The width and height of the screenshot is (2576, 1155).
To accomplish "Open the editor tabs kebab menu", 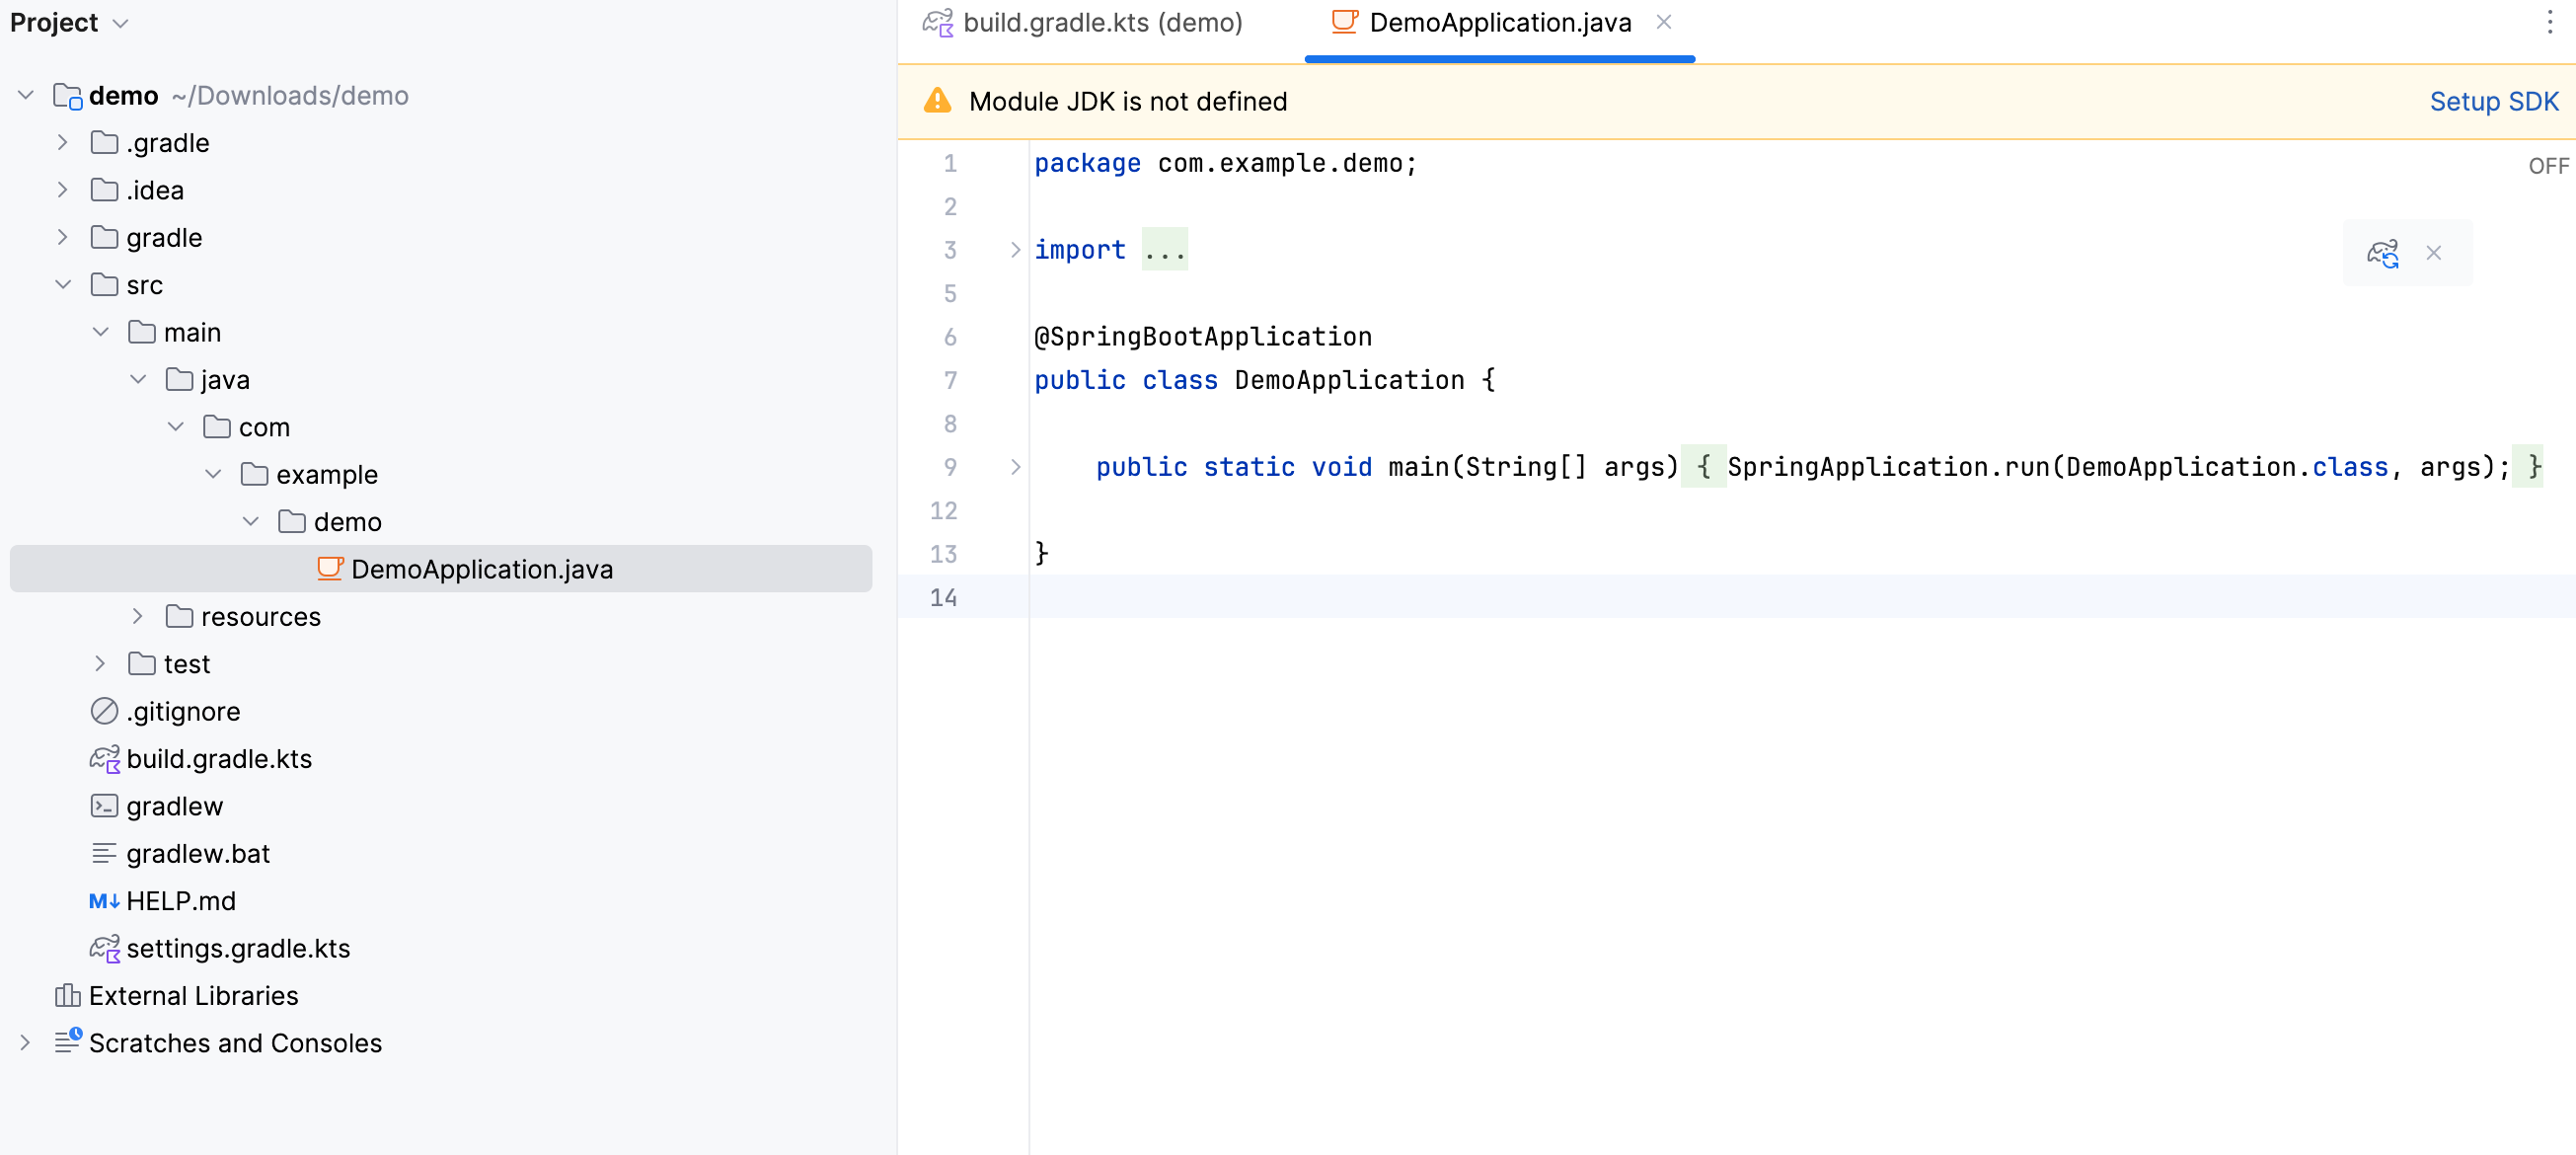I will coord(2549,22).
